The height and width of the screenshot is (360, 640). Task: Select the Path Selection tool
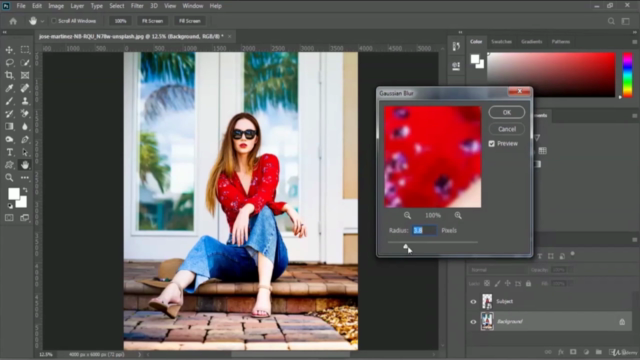(x=25, y=152)
